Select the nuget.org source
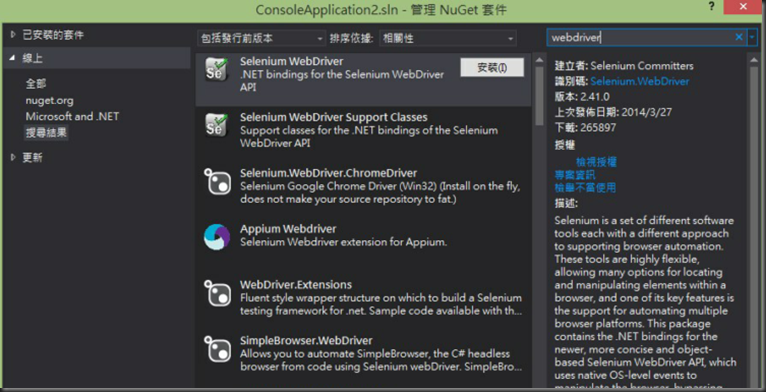The height and width of the screenshot is (392, 766). (x=50, y=101)
